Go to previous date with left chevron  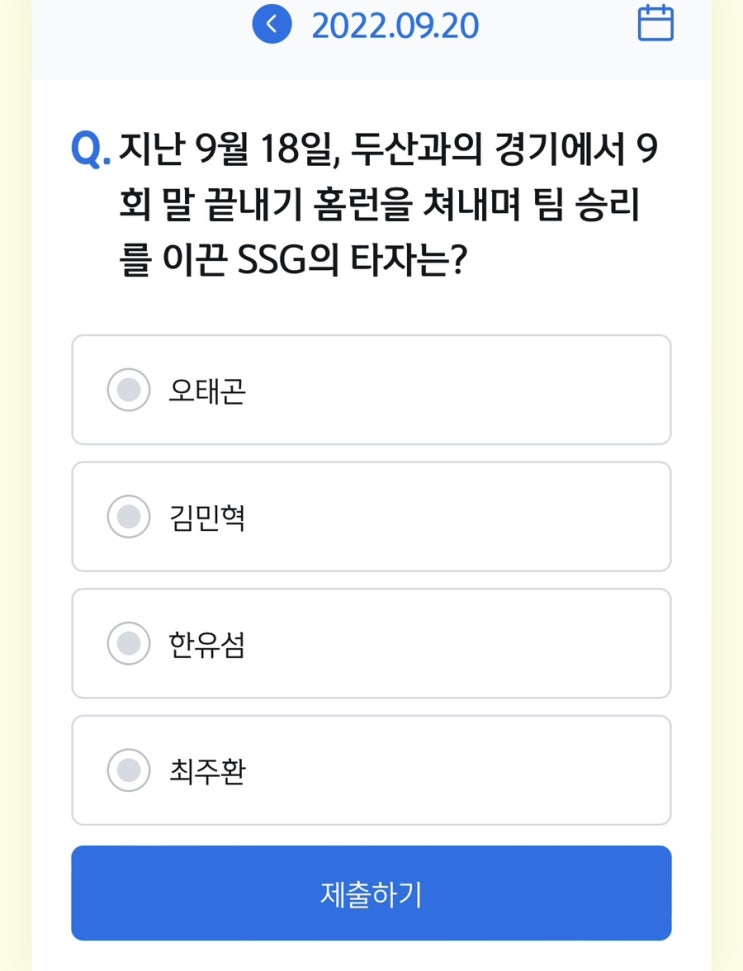(x=272, y=25)
